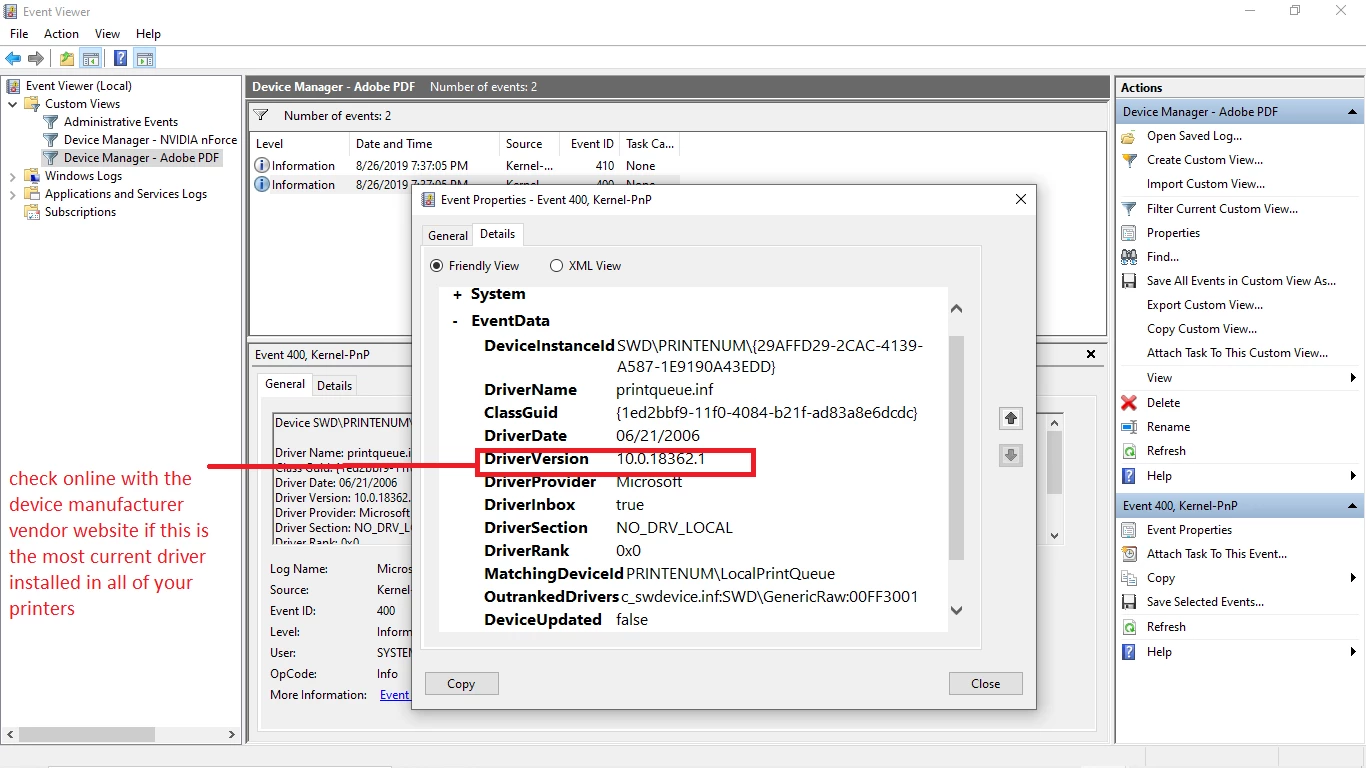Click Import Custom View action
Screen dimensions: 1366x768
[1205, 184]
